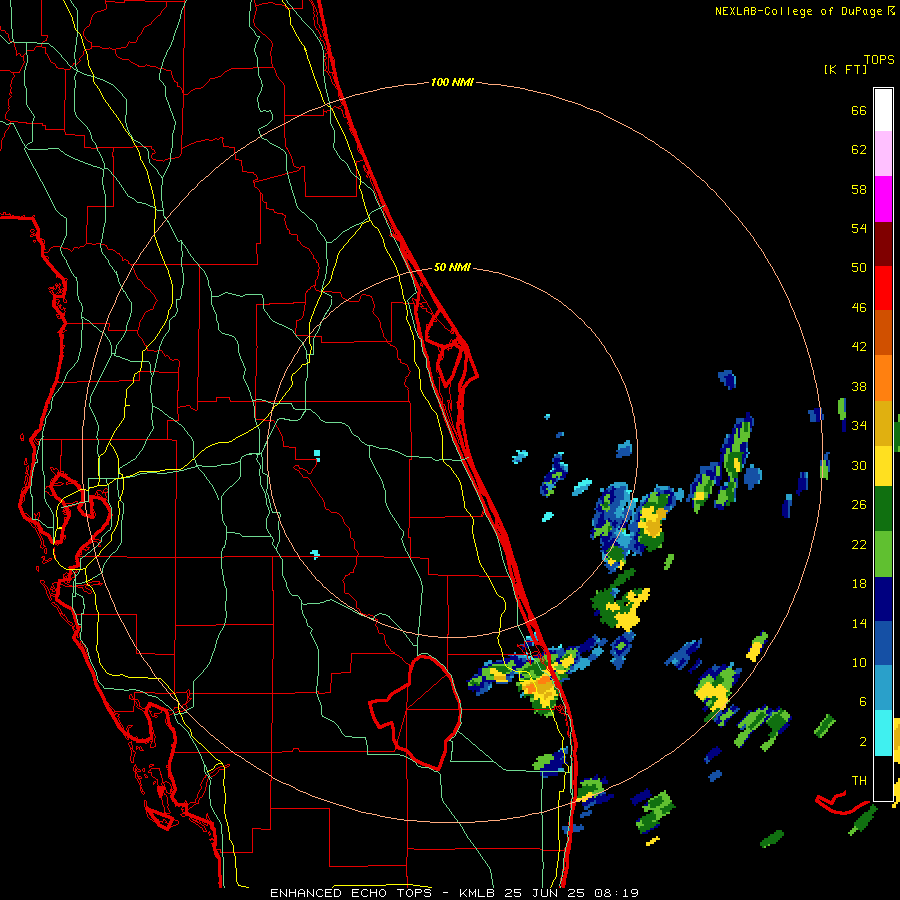Click the 18 value on the scale
The width and height of the screenshot is (900, 900).
pyautogui.click(x=859, y=584)
